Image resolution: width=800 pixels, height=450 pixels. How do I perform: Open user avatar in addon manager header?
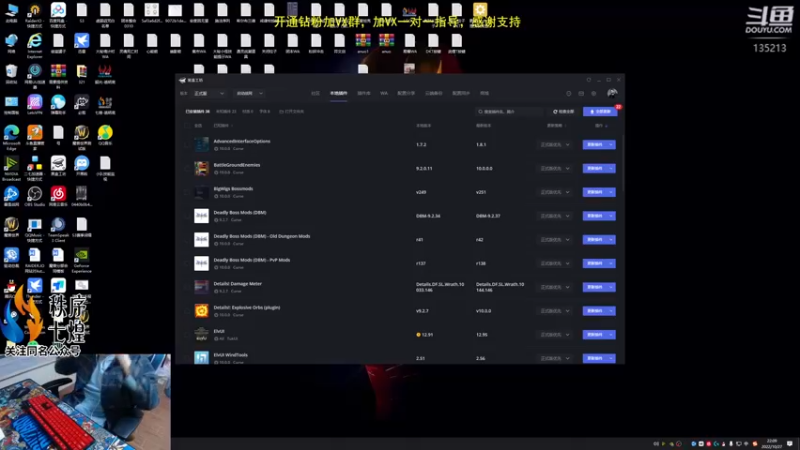612,93
